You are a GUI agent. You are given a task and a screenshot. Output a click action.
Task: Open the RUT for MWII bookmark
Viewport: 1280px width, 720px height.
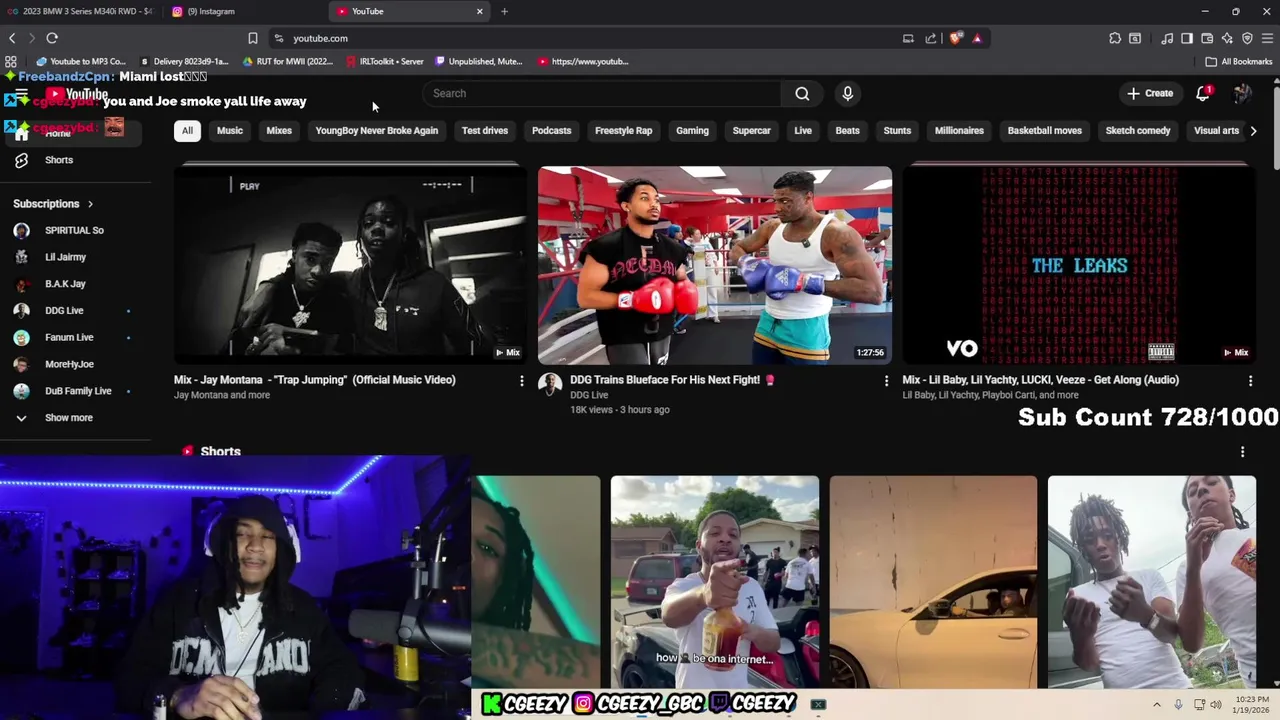pyautogui.click(x=288, y=61)
